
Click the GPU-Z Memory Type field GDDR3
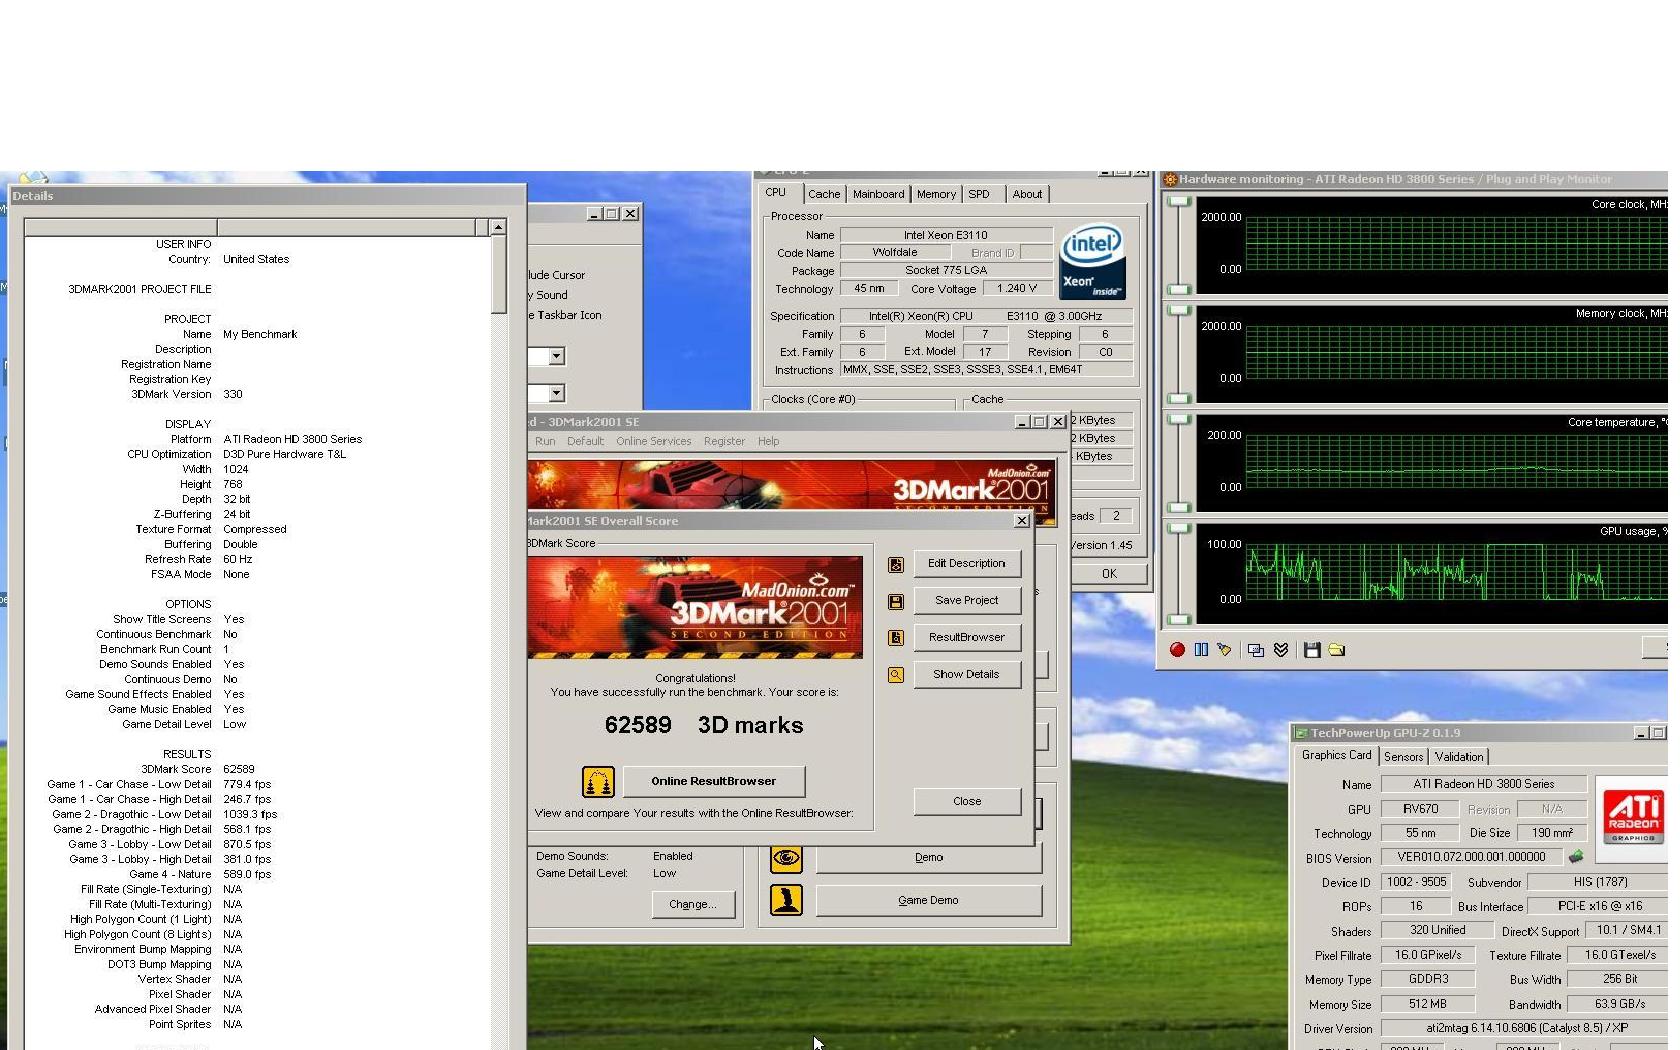click(x=1428, y=980)
